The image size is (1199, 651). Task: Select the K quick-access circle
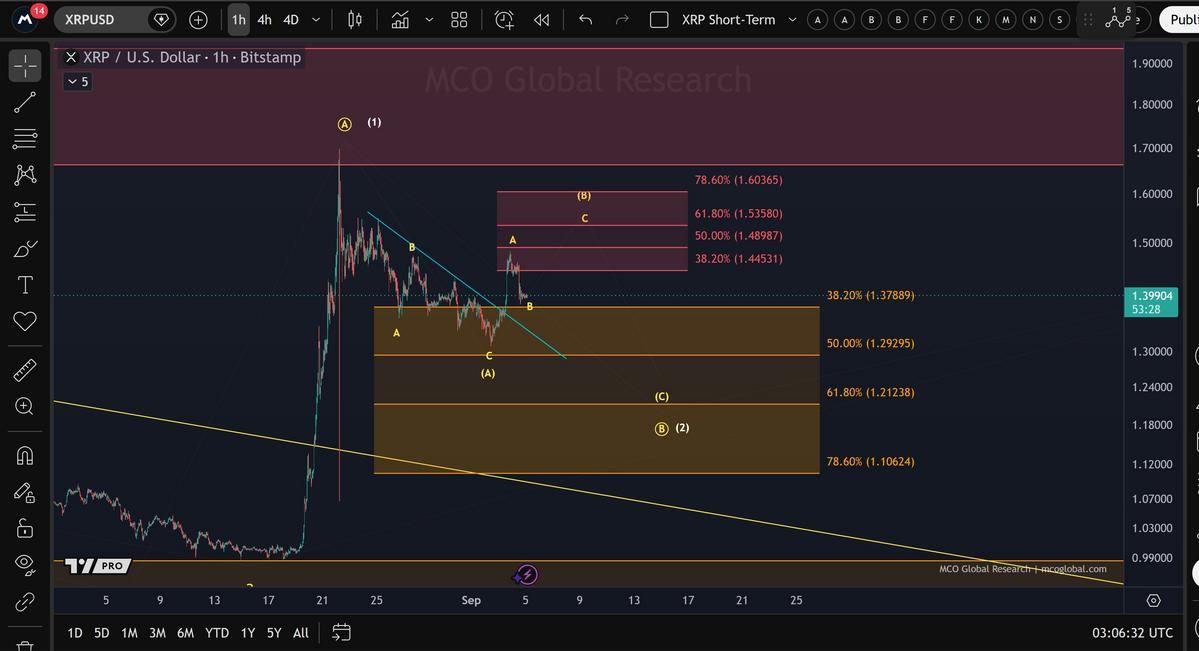coord(979,20)
